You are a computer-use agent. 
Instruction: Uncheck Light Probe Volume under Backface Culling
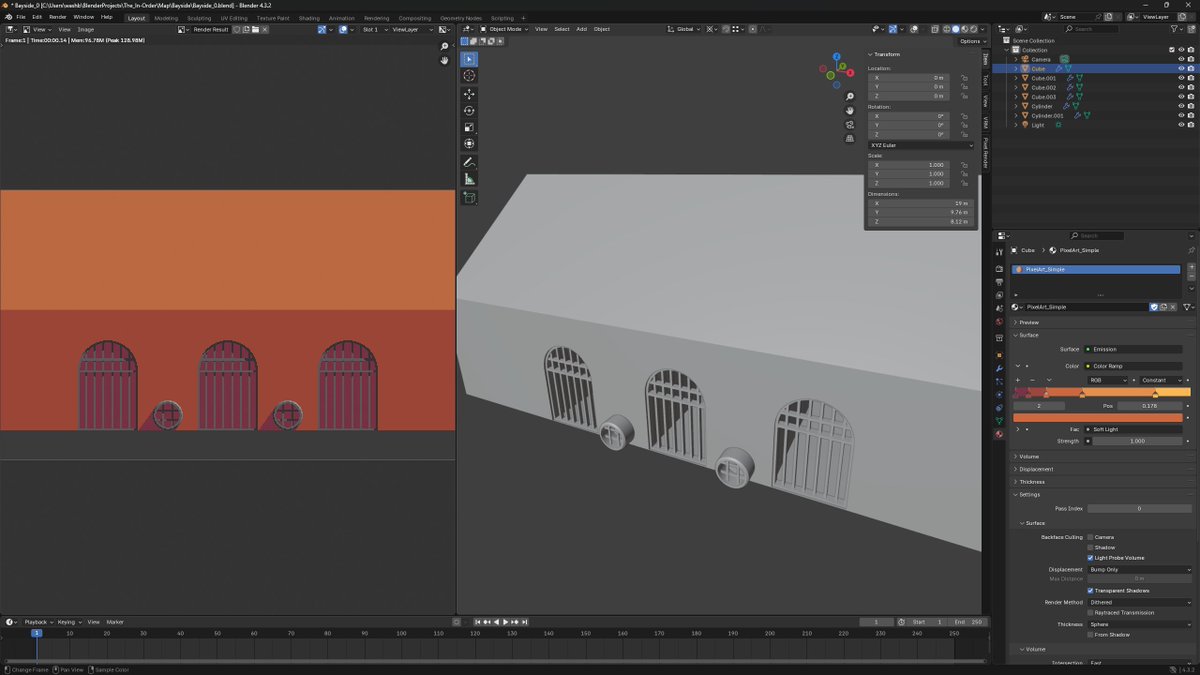1090,558
